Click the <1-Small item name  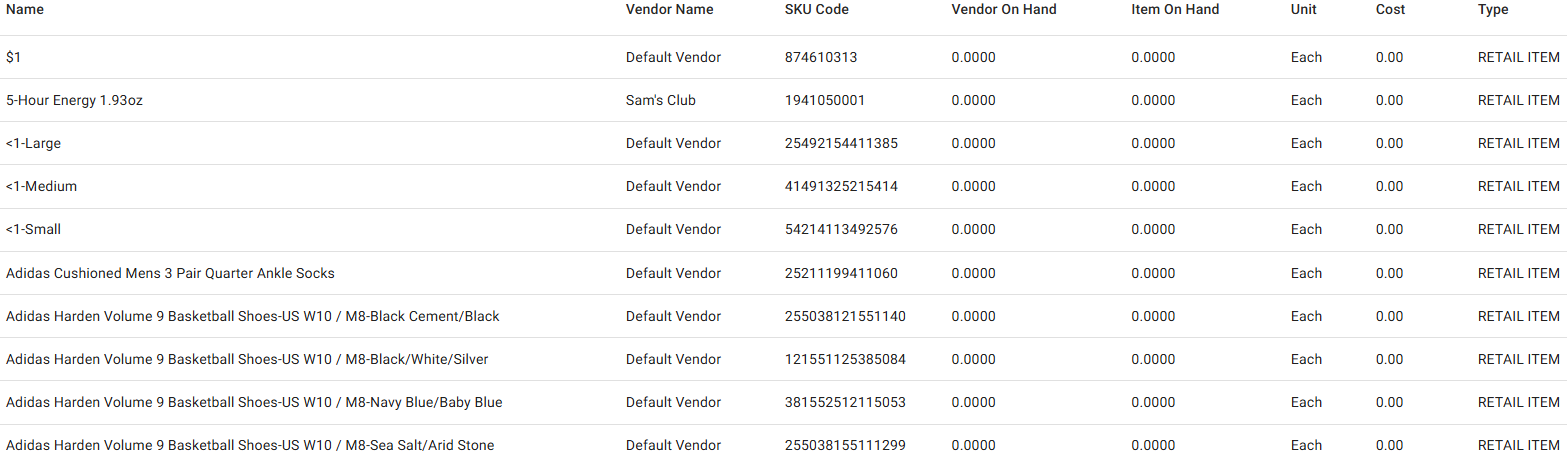pyautogui.click(x=33, y=230)
